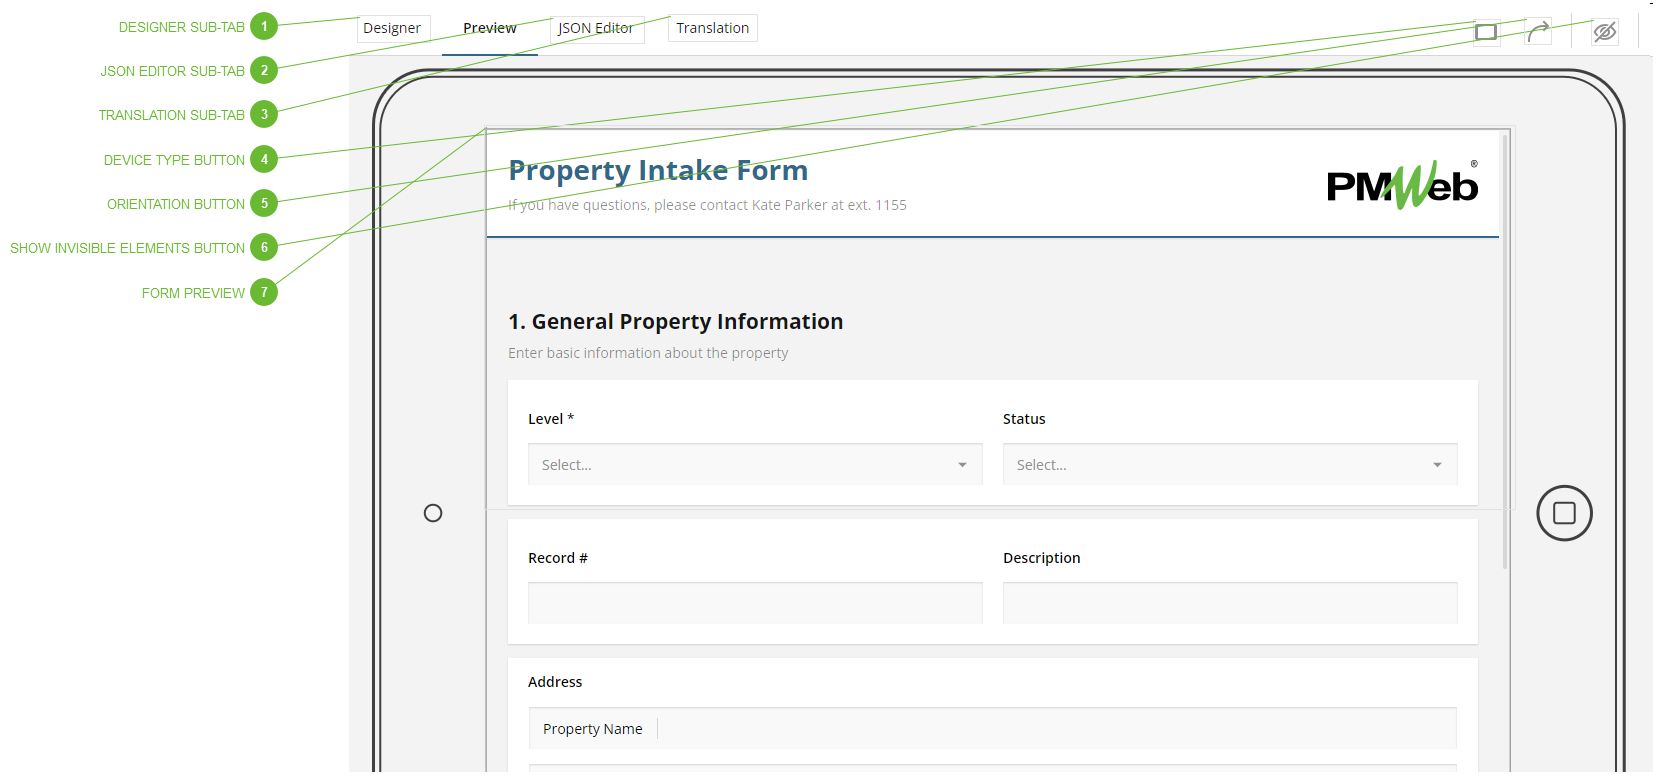Image resolution: width=1656 pixels, height=775 pixels.
Task: Click the Record # input field
Action: point(754,603)
